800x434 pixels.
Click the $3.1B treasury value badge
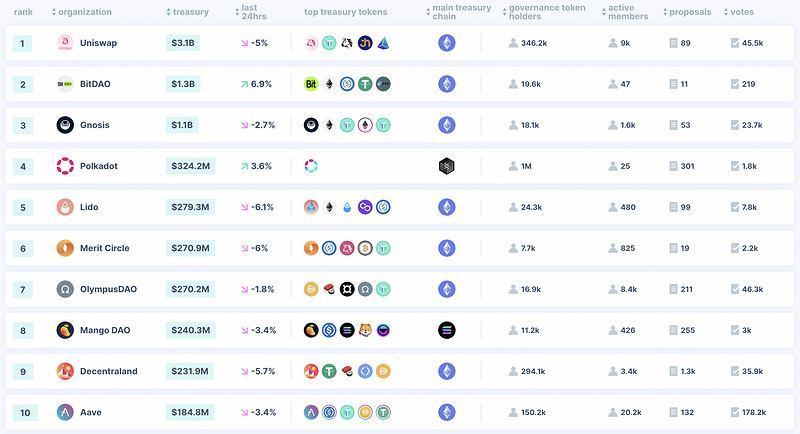(183, 43)
